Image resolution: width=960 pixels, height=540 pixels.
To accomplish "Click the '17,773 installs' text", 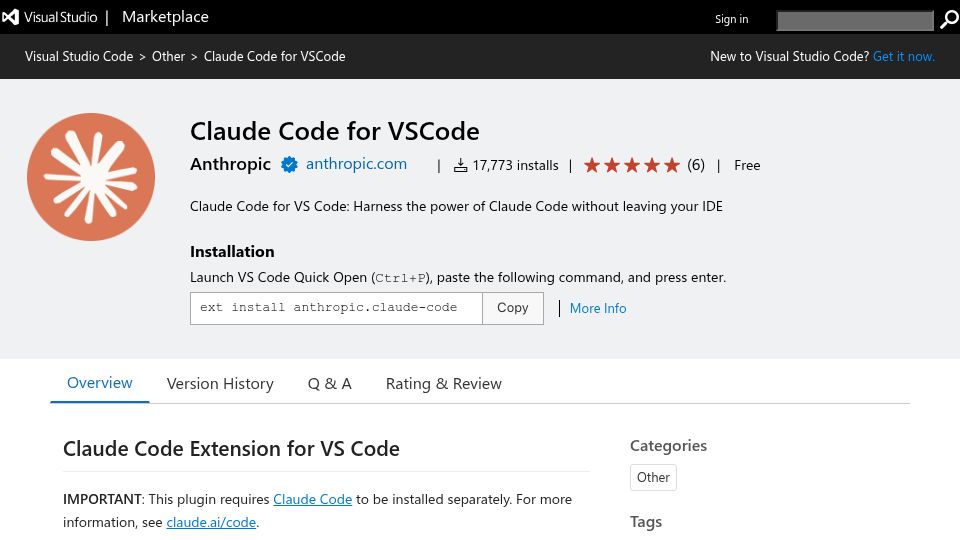I will [x=516, y=165].
